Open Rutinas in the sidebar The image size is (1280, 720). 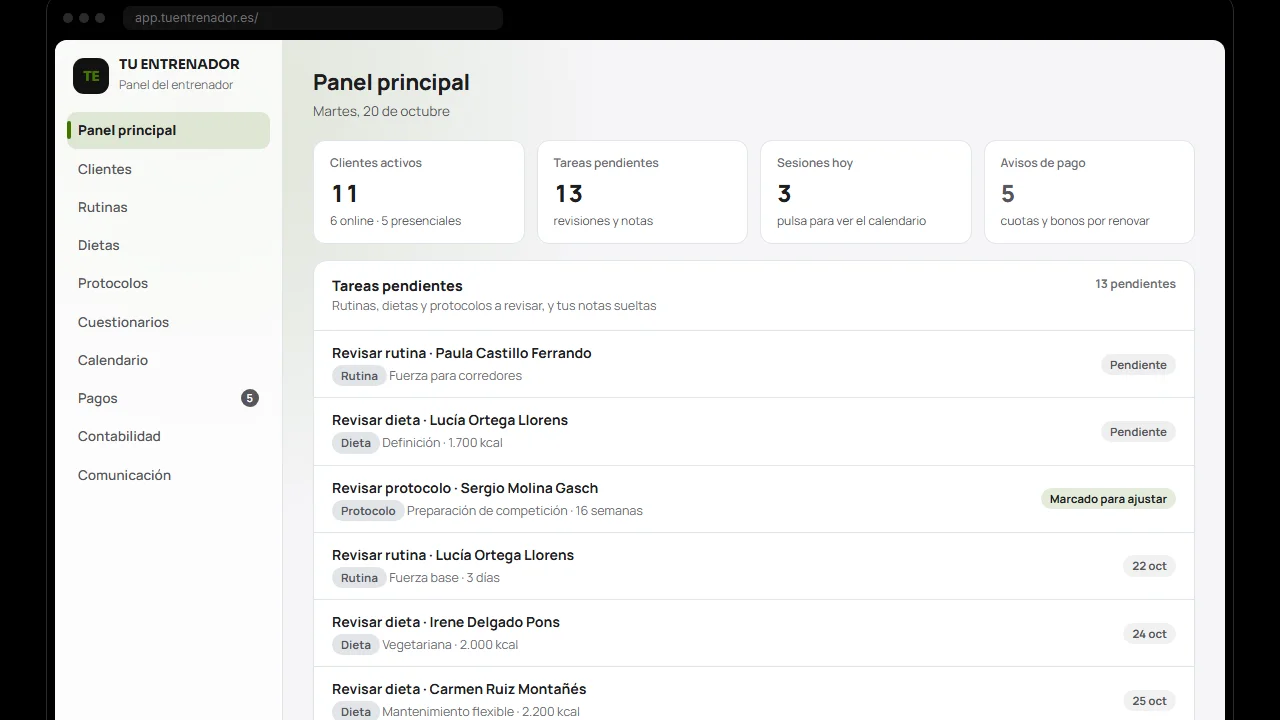pyautogui.click(x=168, y=207)
